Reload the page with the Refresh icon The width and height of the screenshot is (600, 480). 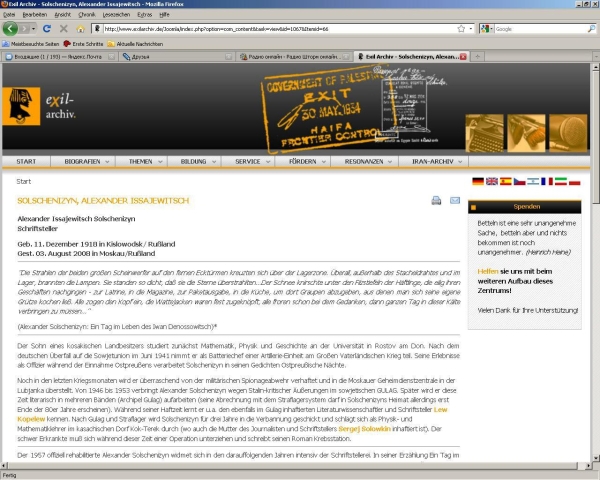(47, 29)
